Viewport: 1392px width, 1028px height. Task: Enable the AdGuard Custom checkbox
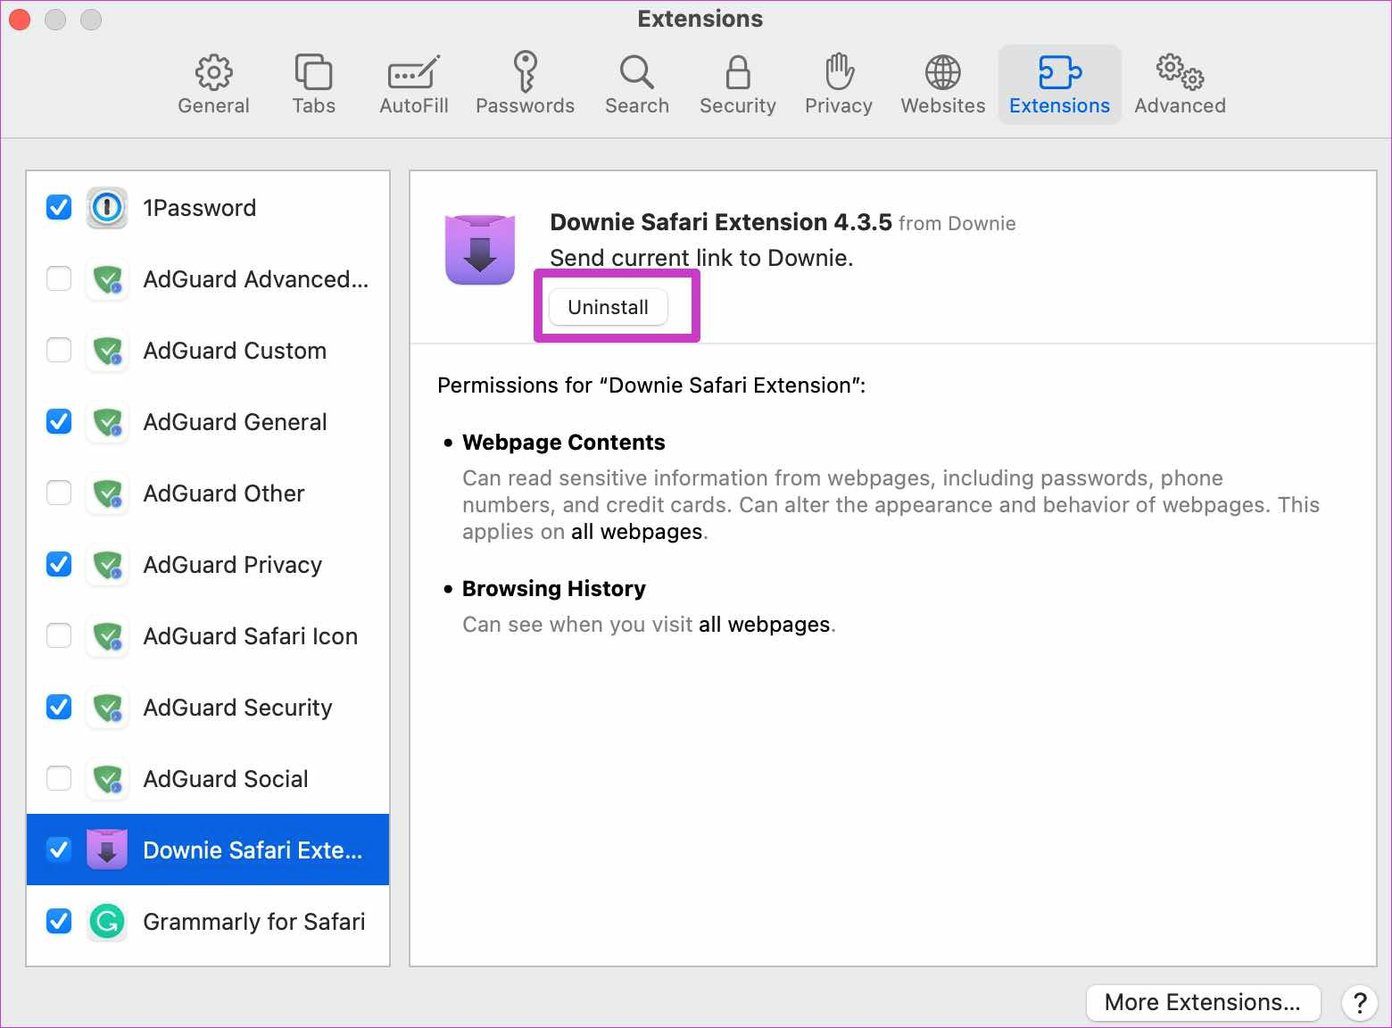click(x=59, y=350)
